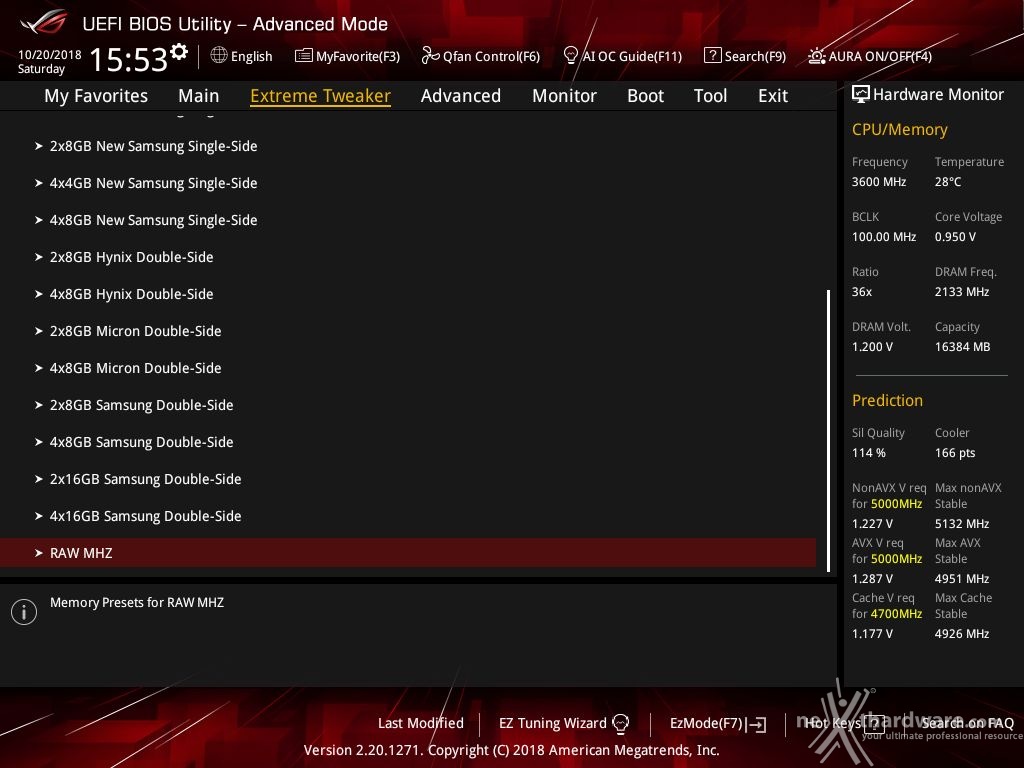
Task: Open the Tool tab
Action: point(710,96)
